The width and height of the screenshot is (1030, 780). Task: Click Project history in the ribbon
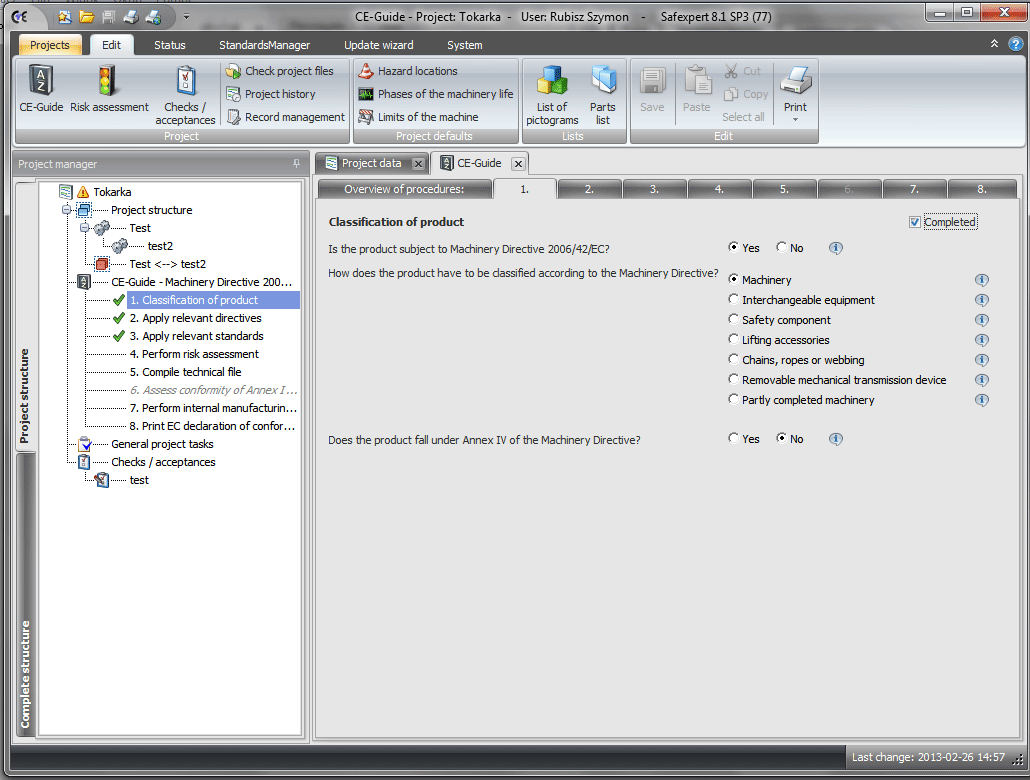(279, 94)
